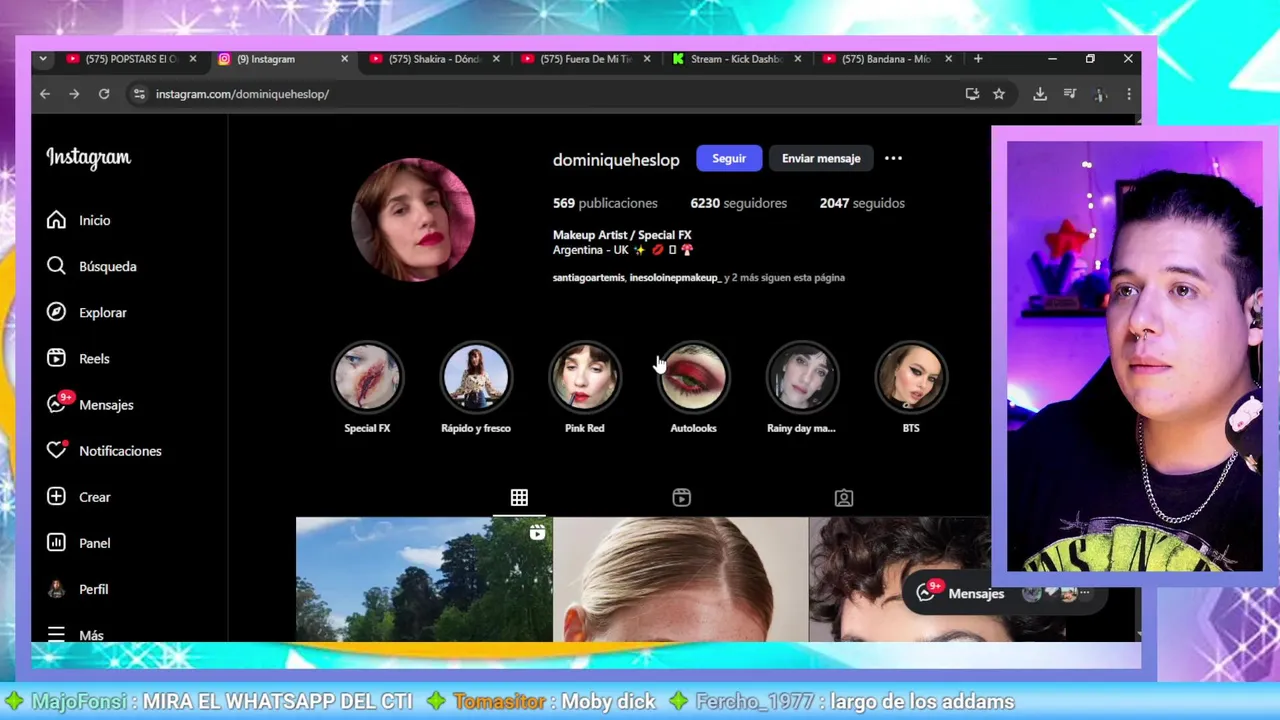
Task: Bookmark page with star icon
Action: coord(998,94)
